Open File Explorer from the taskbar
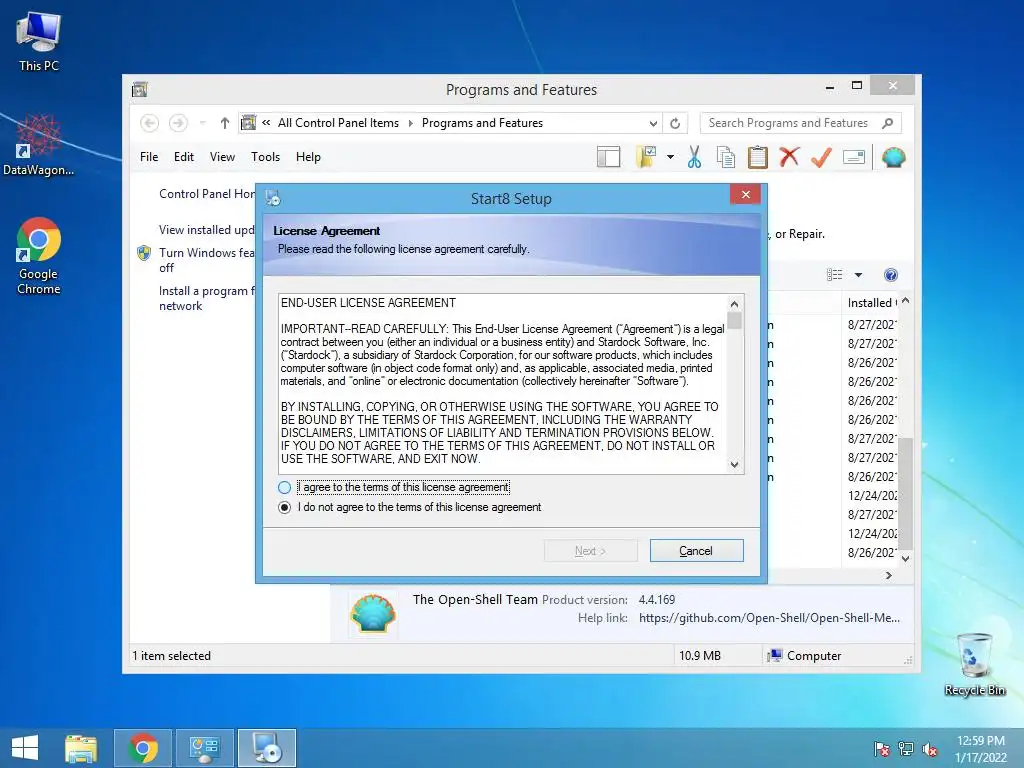The width and height of the screenshot is (1024, 768). 81,748
